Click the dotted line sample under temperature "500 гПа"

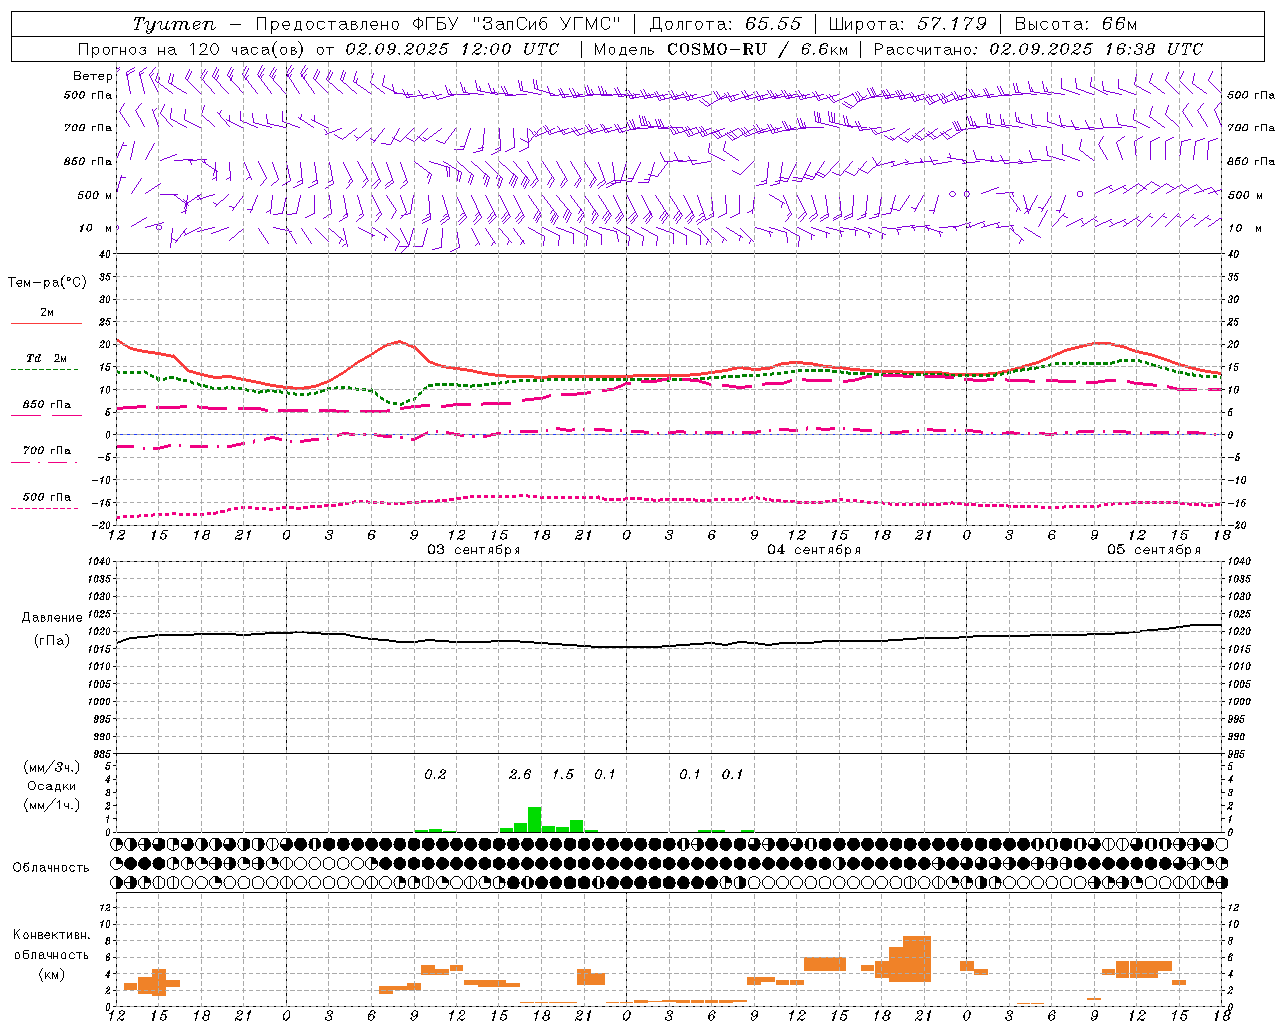(x=45, y=508)
